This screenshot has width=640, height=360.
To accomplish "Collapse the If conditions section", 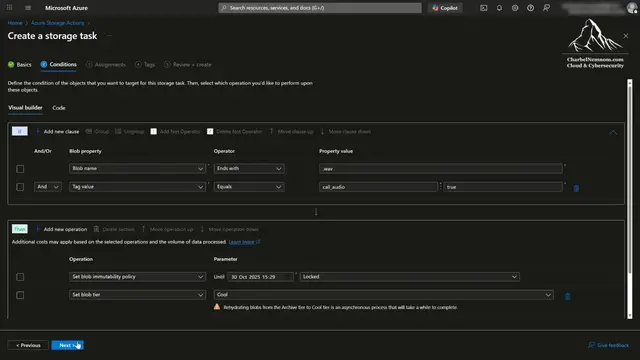I will click(x=613, y=132).
